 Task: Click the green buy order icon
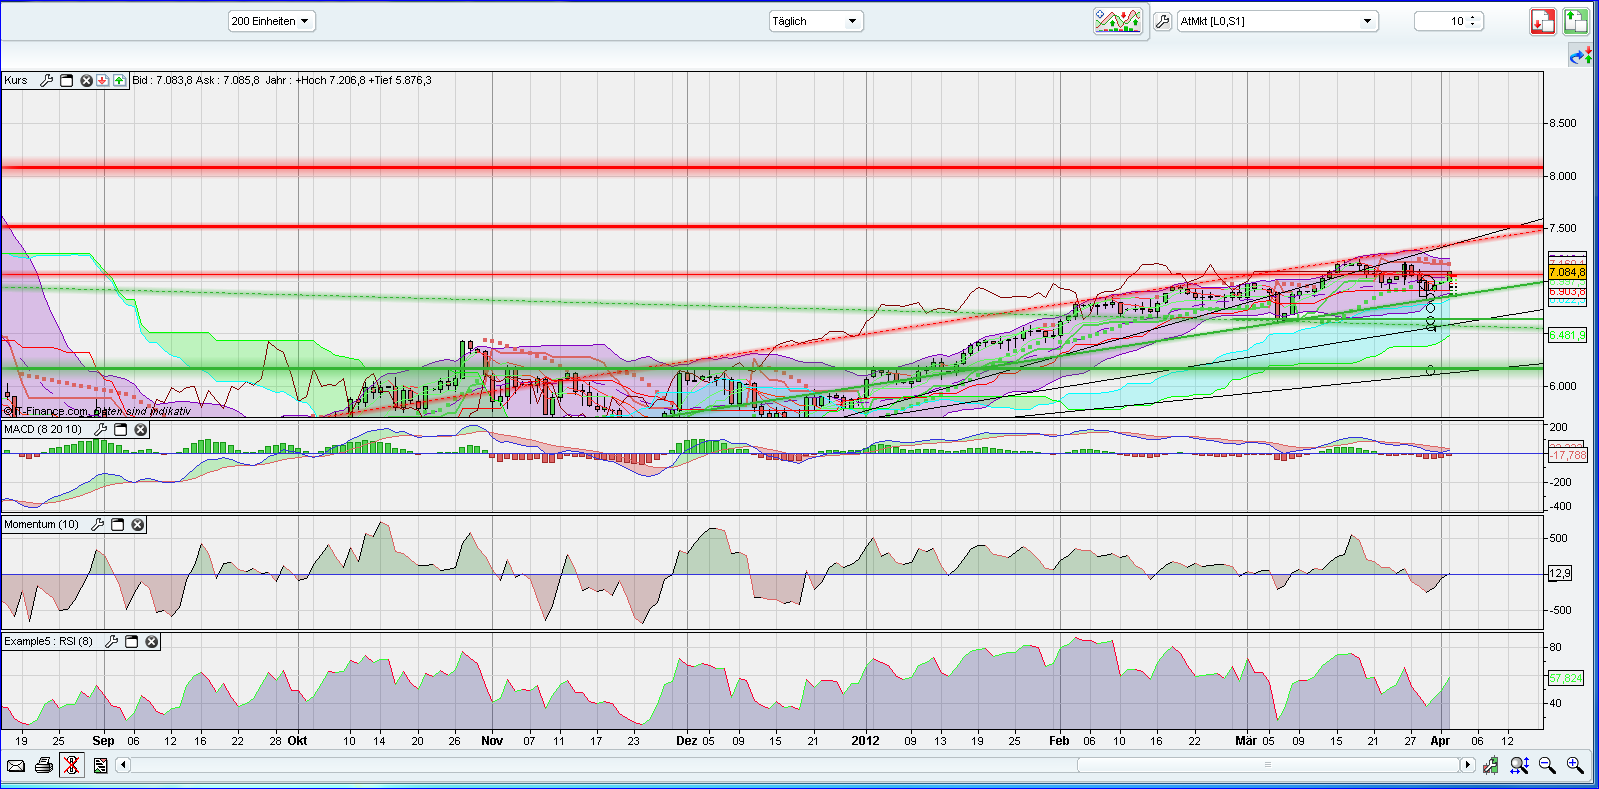[x=1576, y=21]
